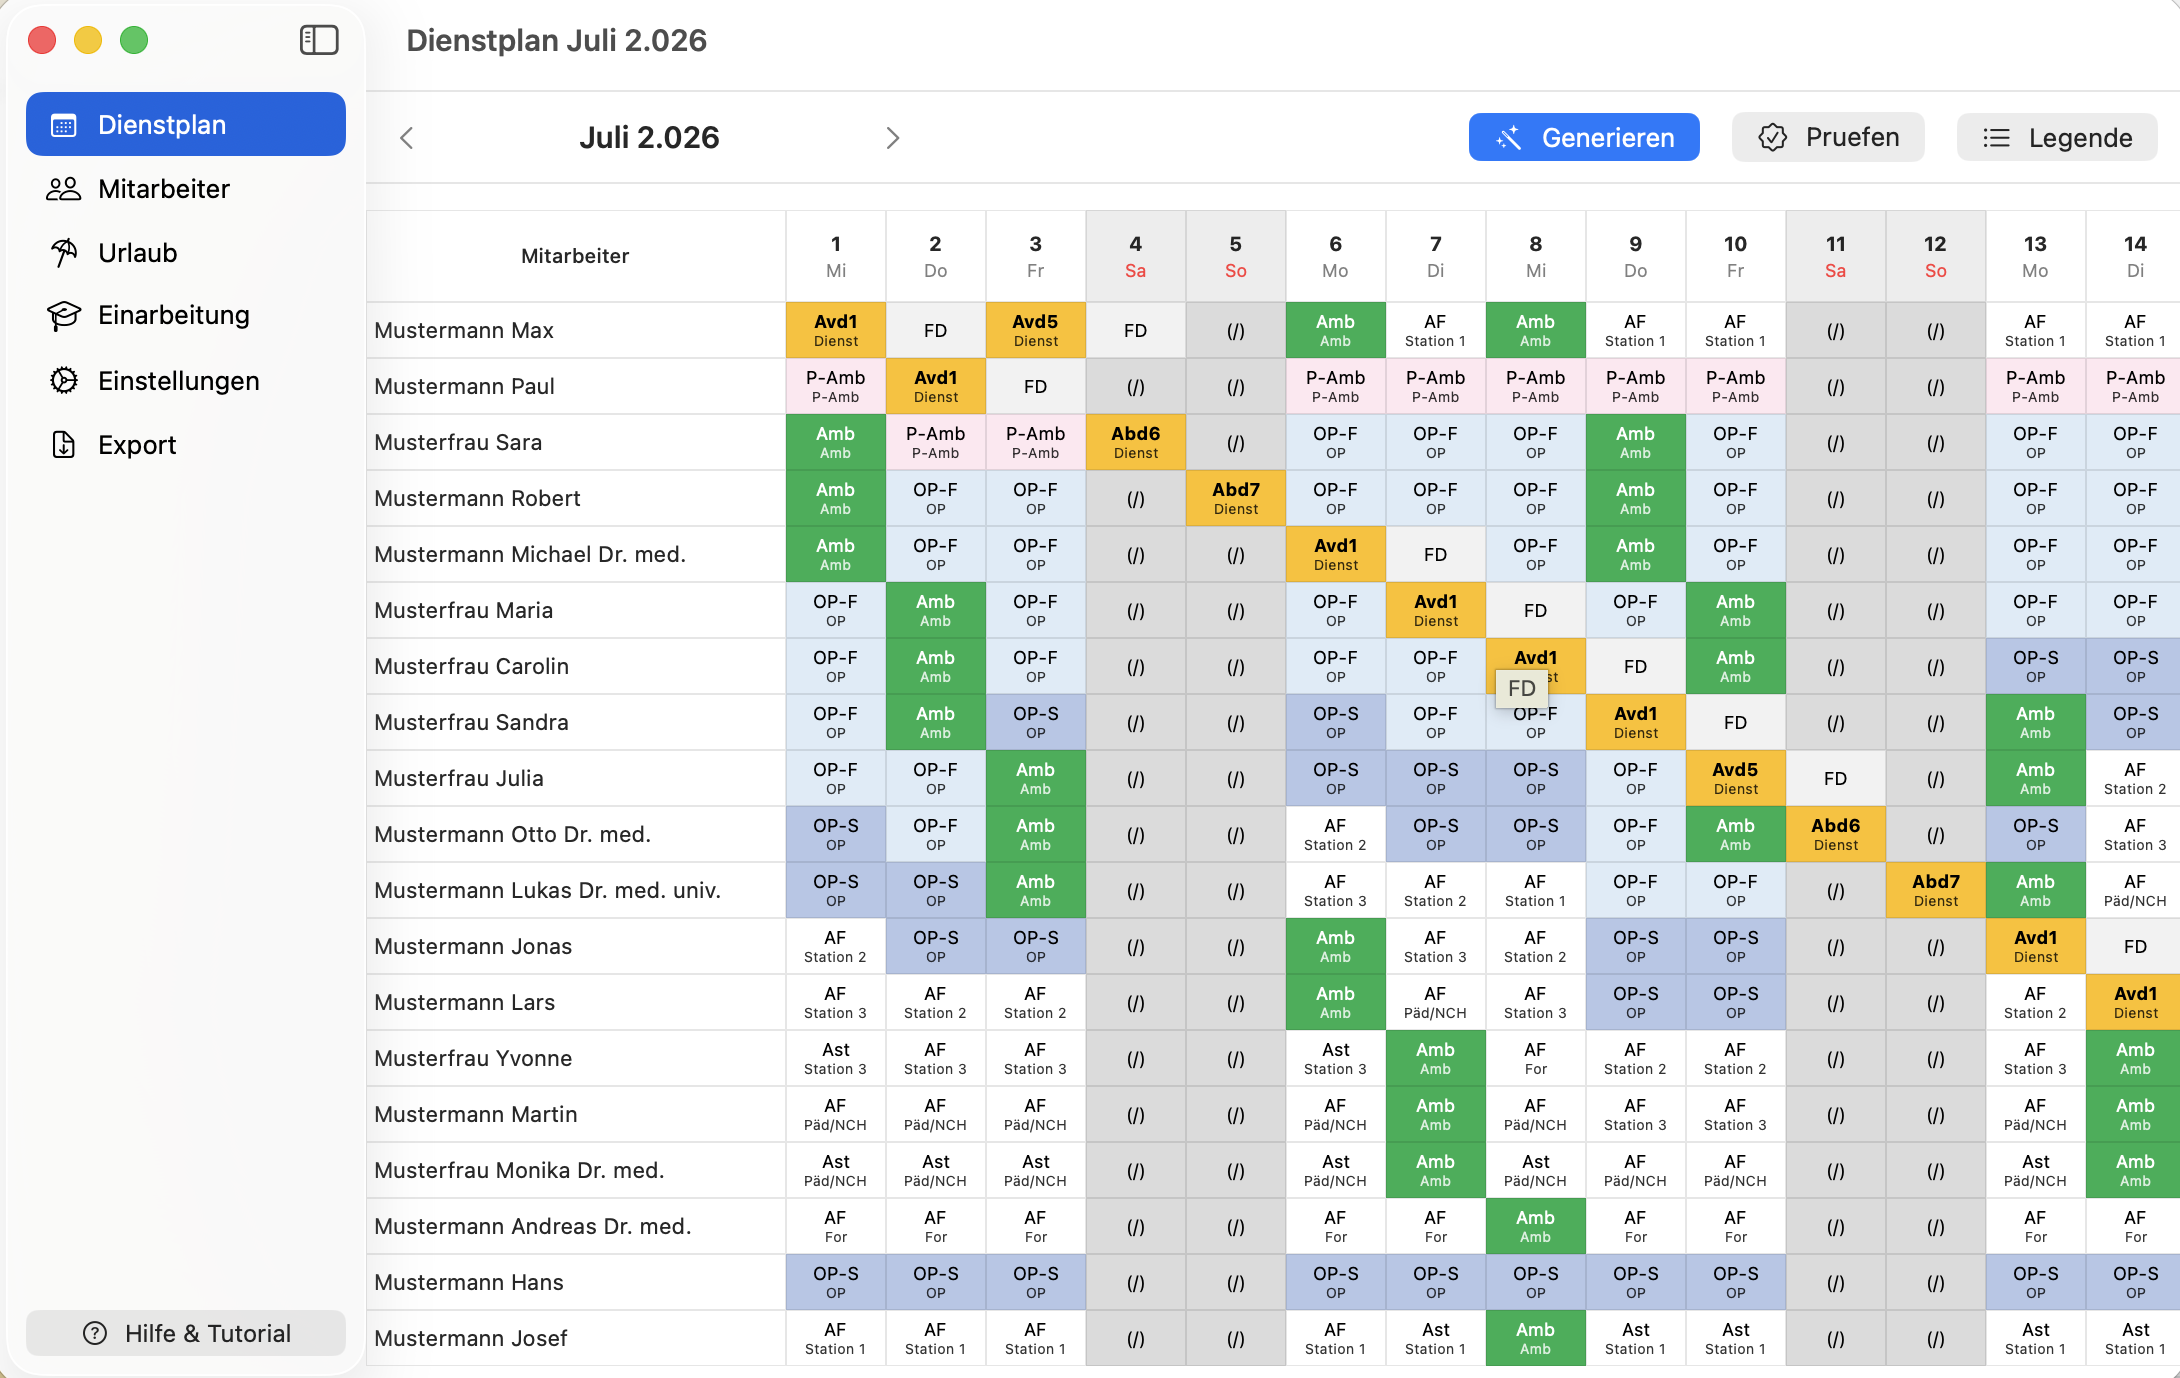Select Musterfrau Sara Abd6 cell on day 4
This screenshot has height=1378, width=2180.
click(1136, 442)
